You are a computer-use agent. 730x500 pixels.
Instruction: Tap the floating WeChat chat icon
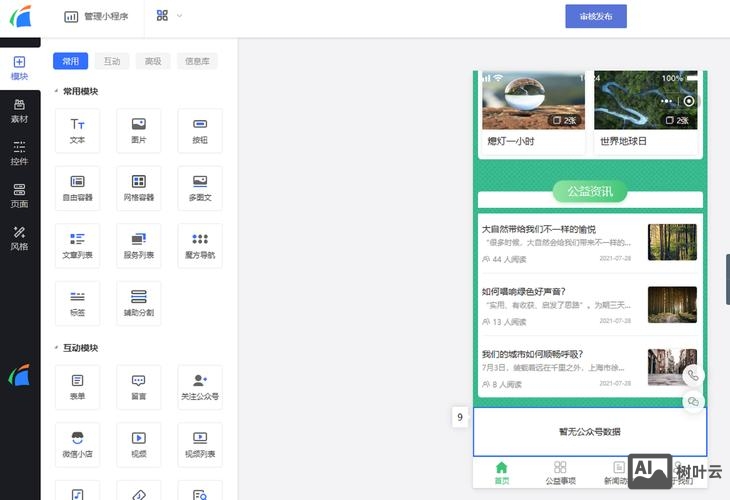693,401
